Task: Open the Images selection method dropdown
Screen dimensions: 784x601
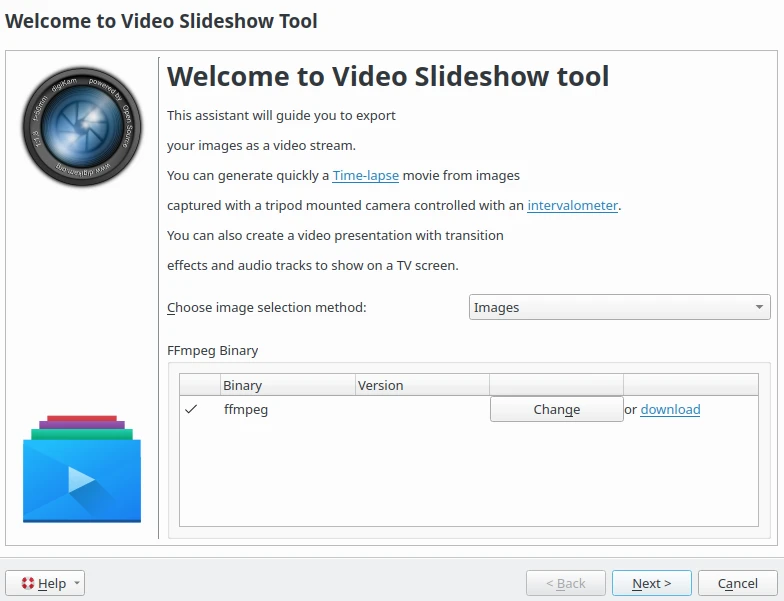Action: point(619,308)
